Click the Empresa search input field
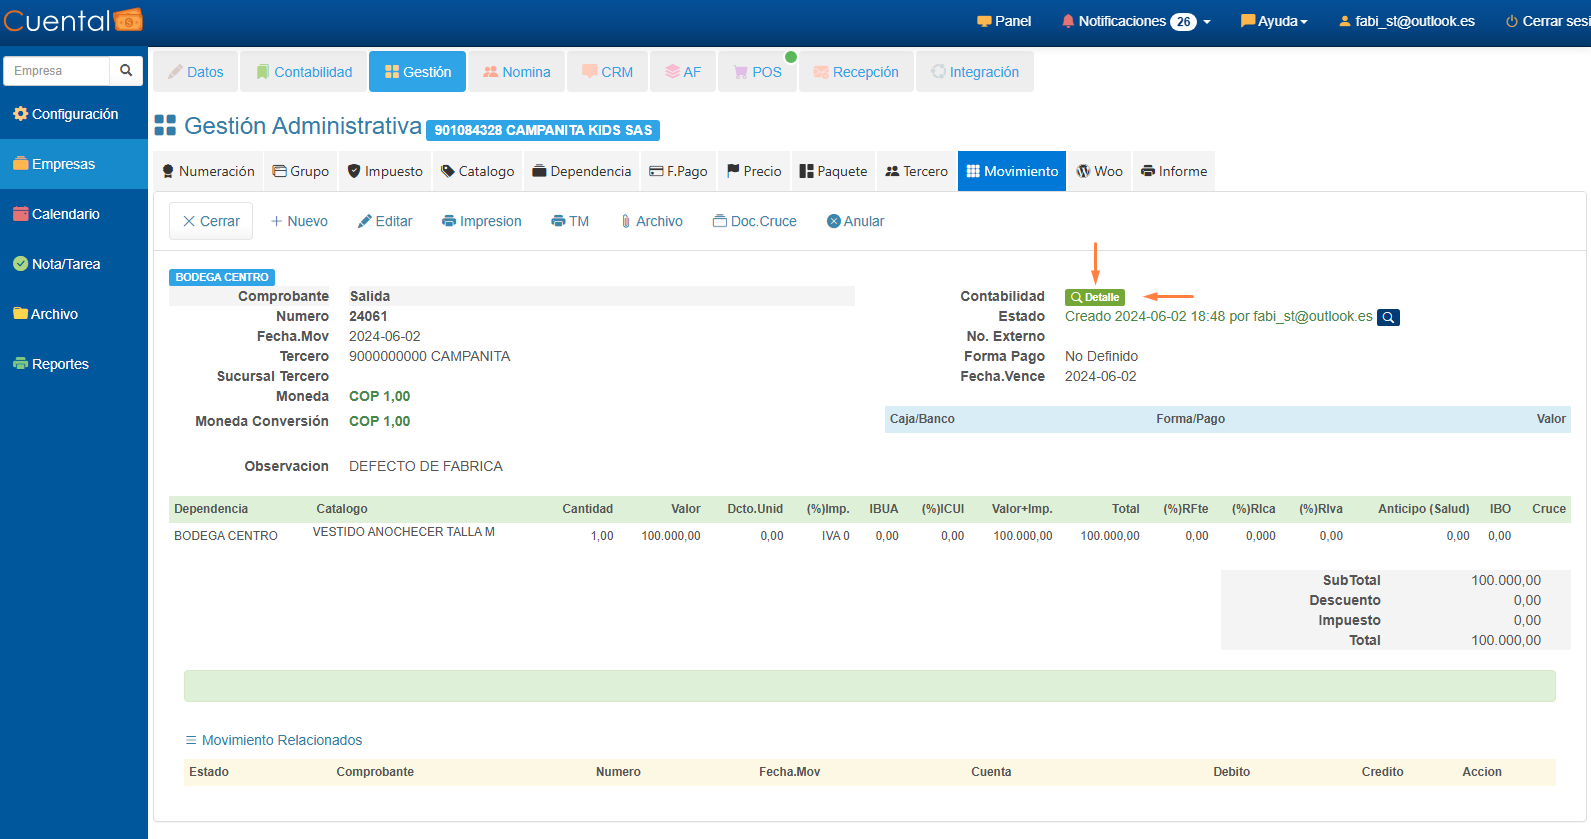Screen dimensions: 1591x839 pos(57,71)
